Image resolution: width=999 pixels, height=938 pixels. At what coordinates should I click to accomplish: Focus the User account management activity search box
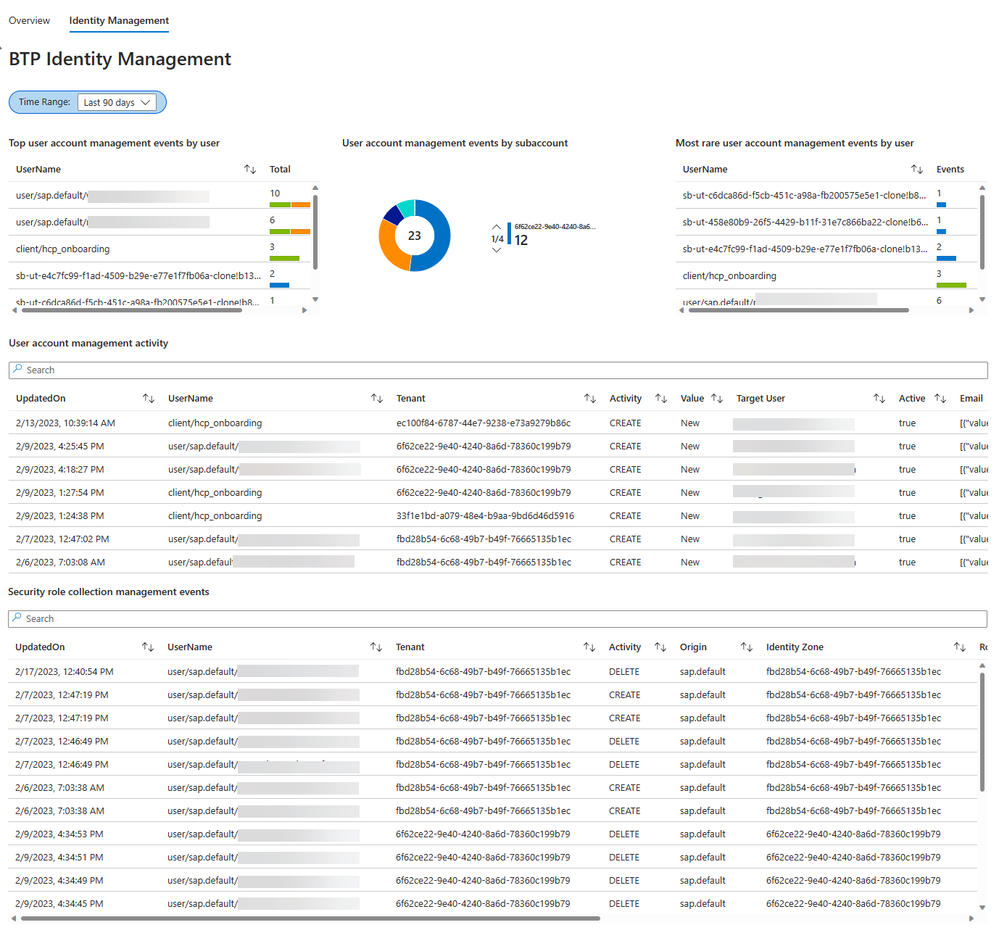[498, 370]
